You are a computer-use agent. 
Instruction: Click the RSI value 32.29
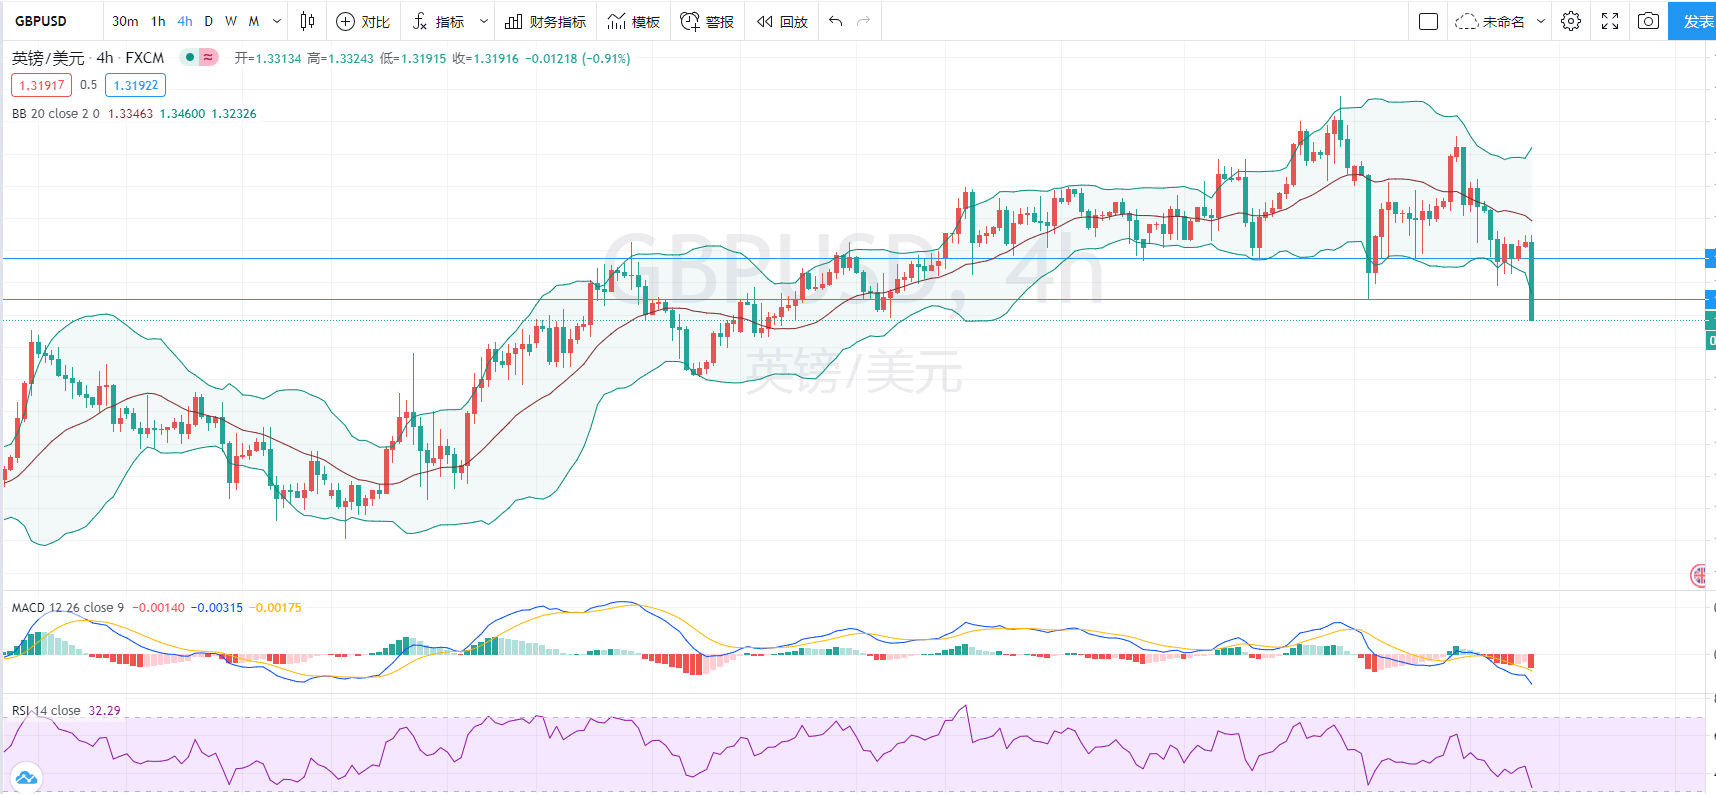(104, 710)
